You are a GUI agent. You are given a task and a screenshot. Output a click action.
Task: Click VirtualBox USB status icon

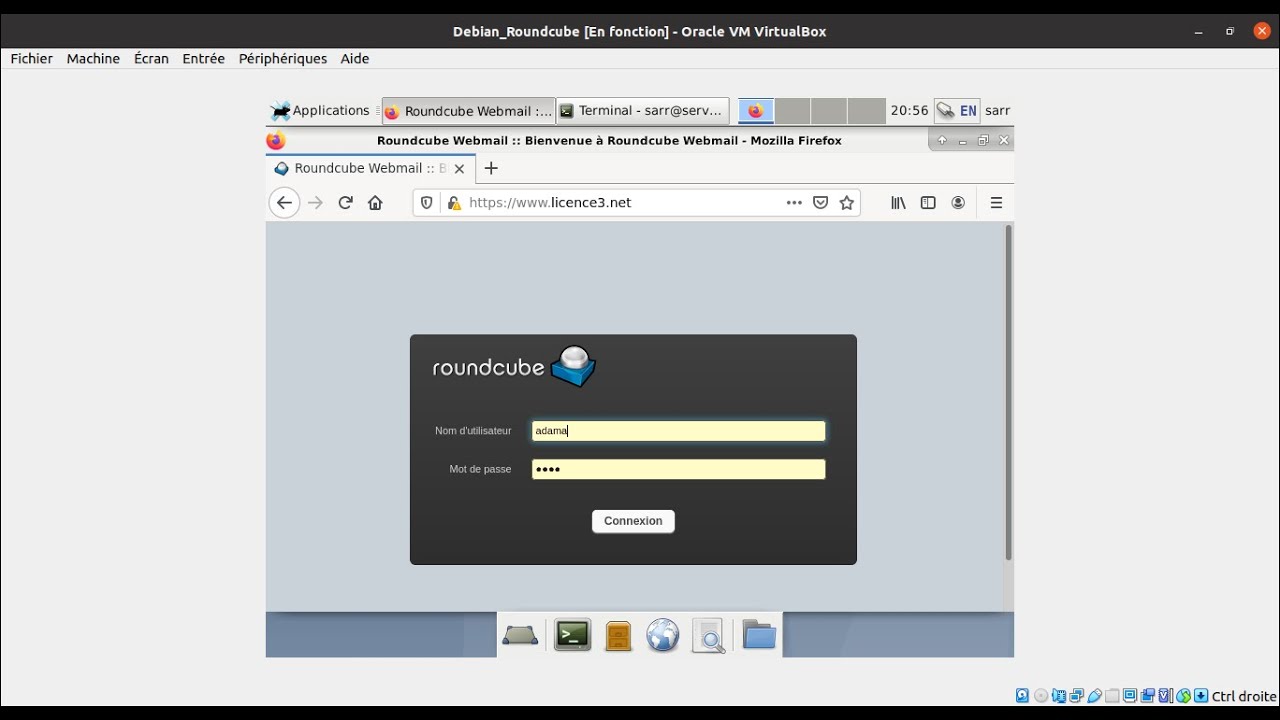tap(1095, 696)
